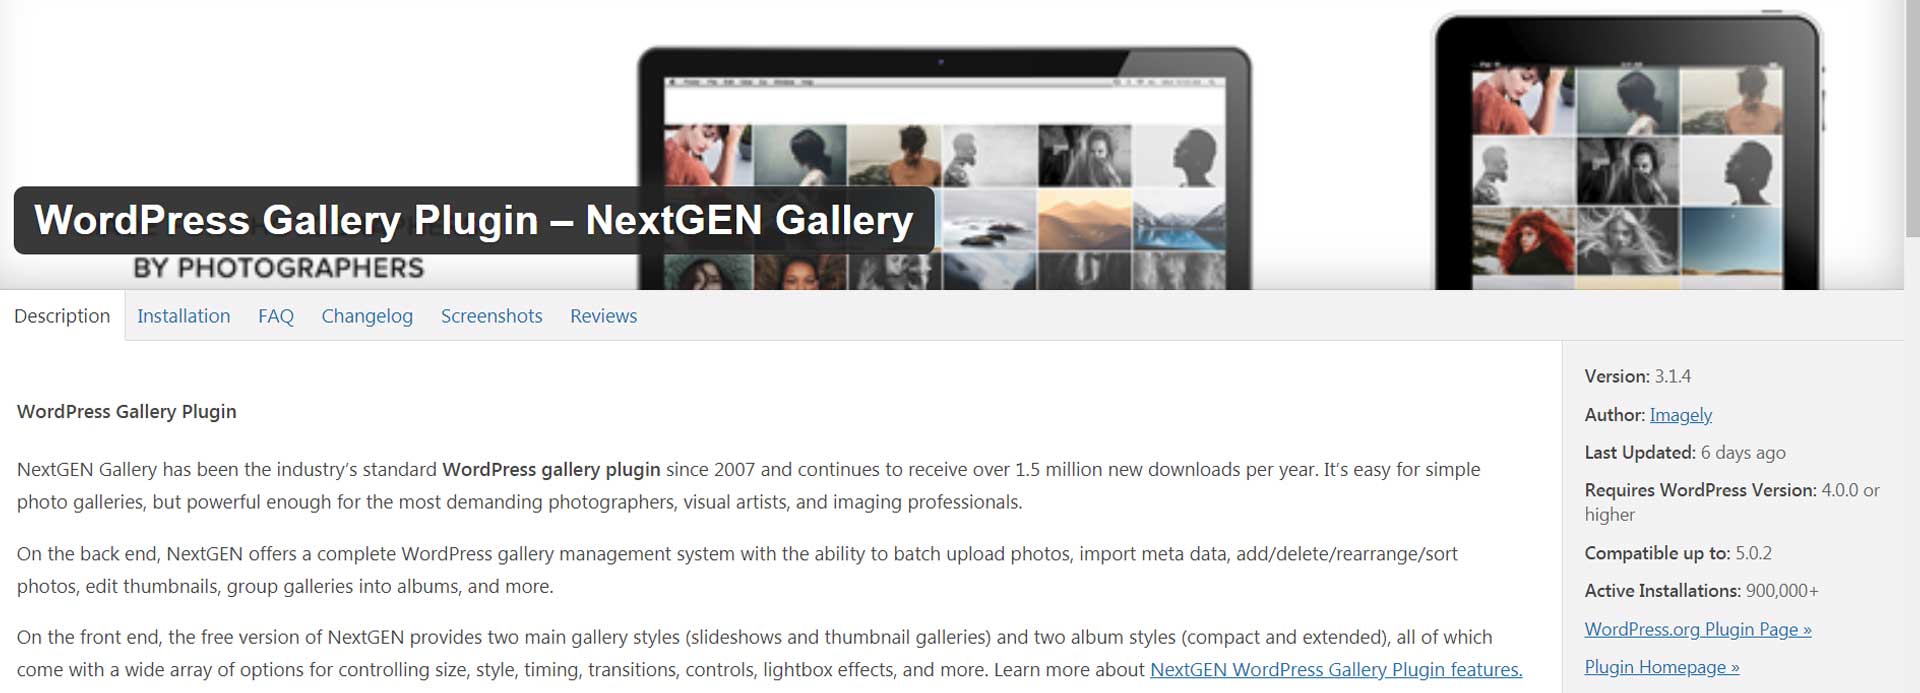
Task: Open the FAQ tab
Action: [x=276, y=316]
